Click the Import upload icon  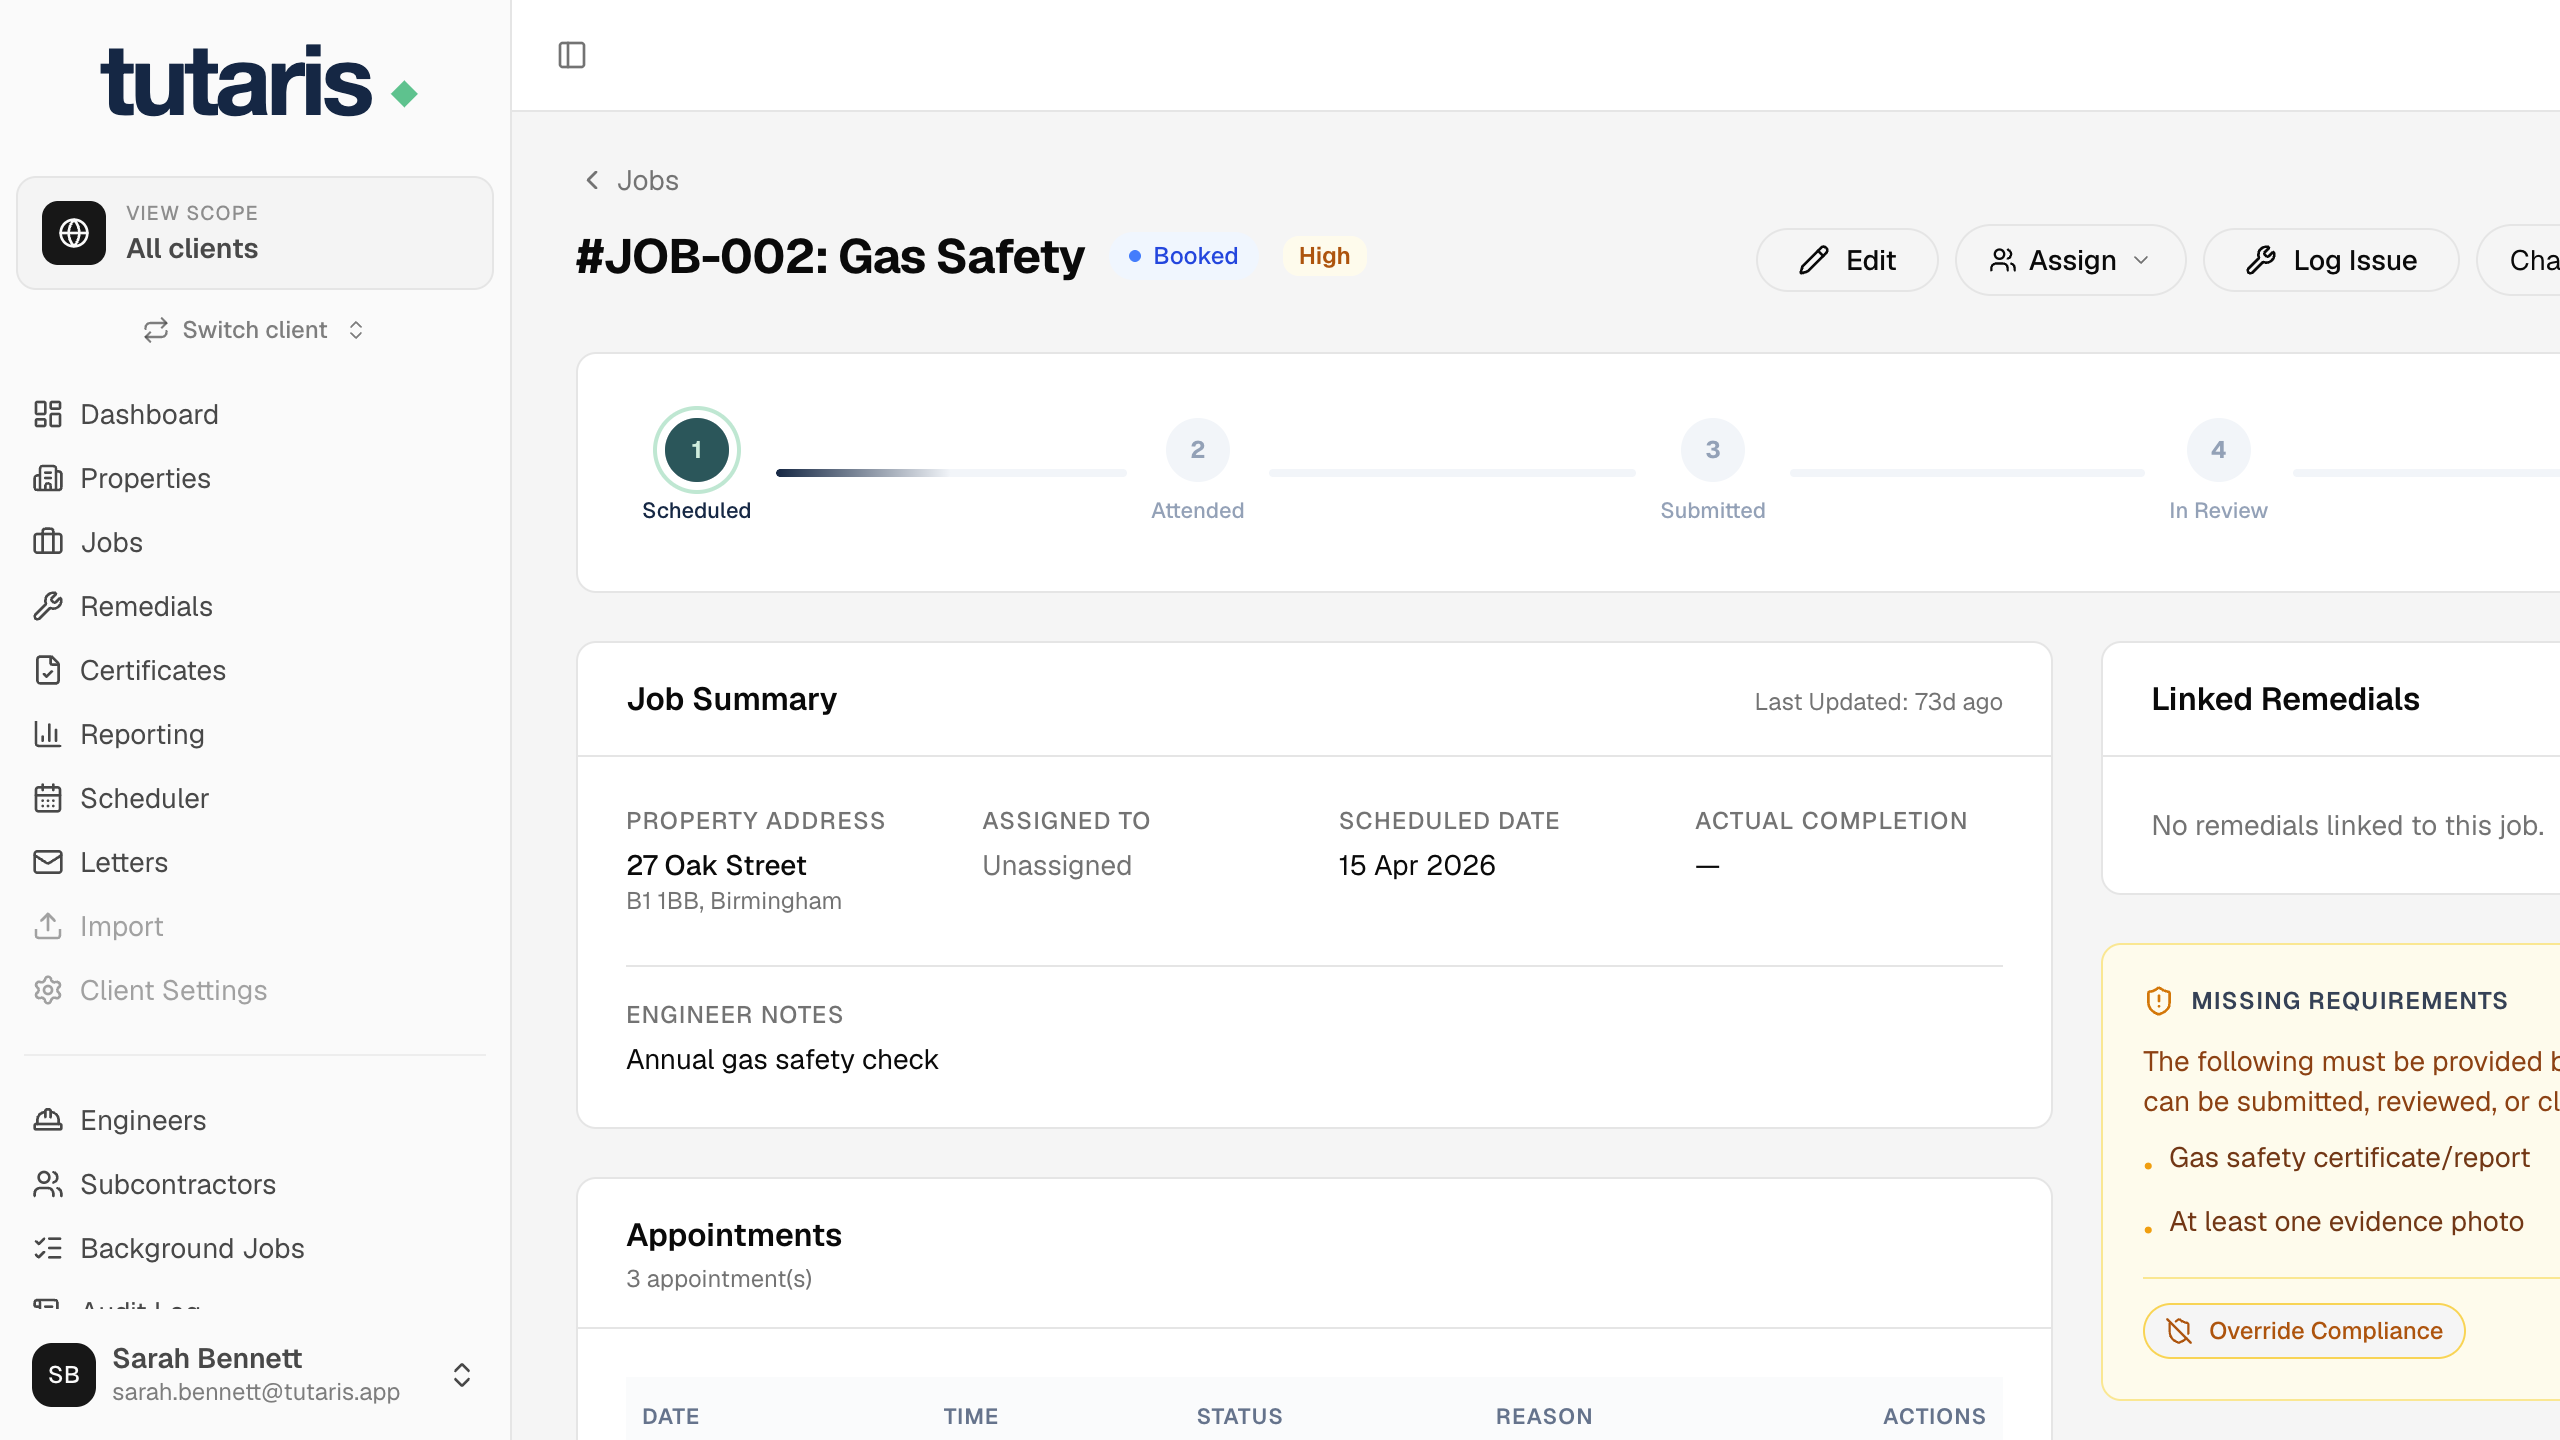48,926
